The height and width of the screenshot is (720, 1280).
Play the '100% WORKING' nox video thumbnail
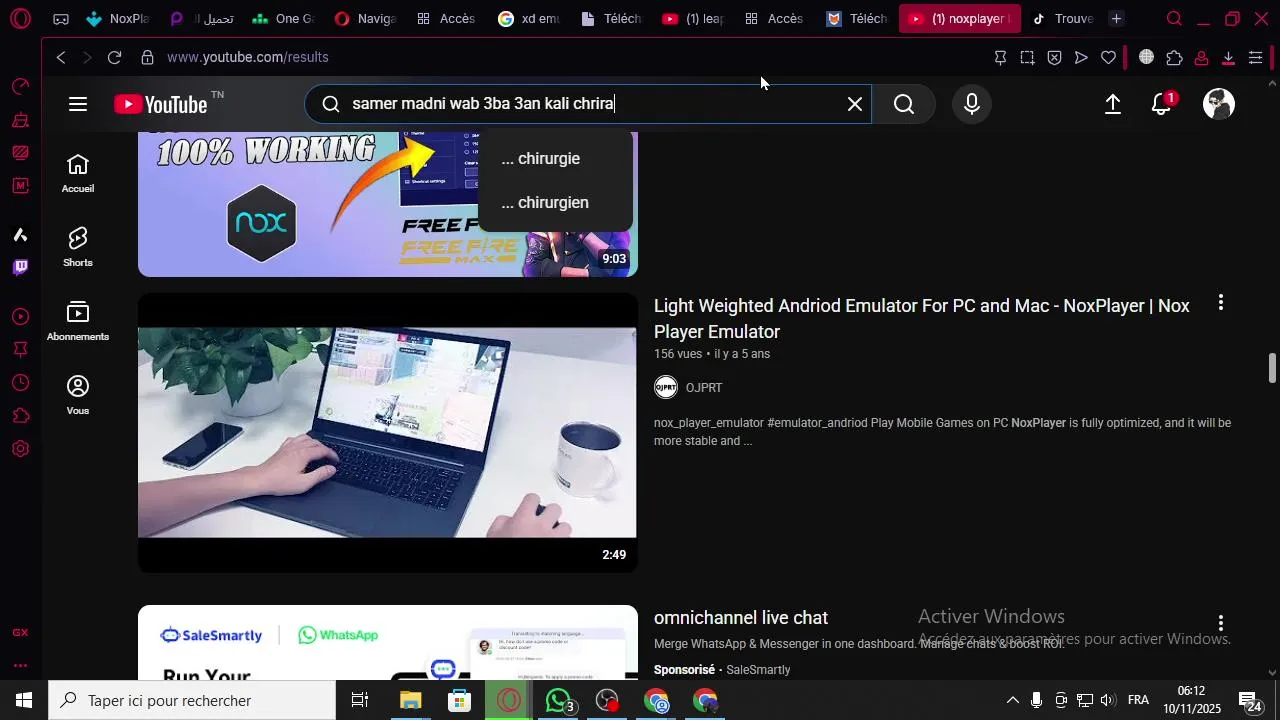(388, 204)
